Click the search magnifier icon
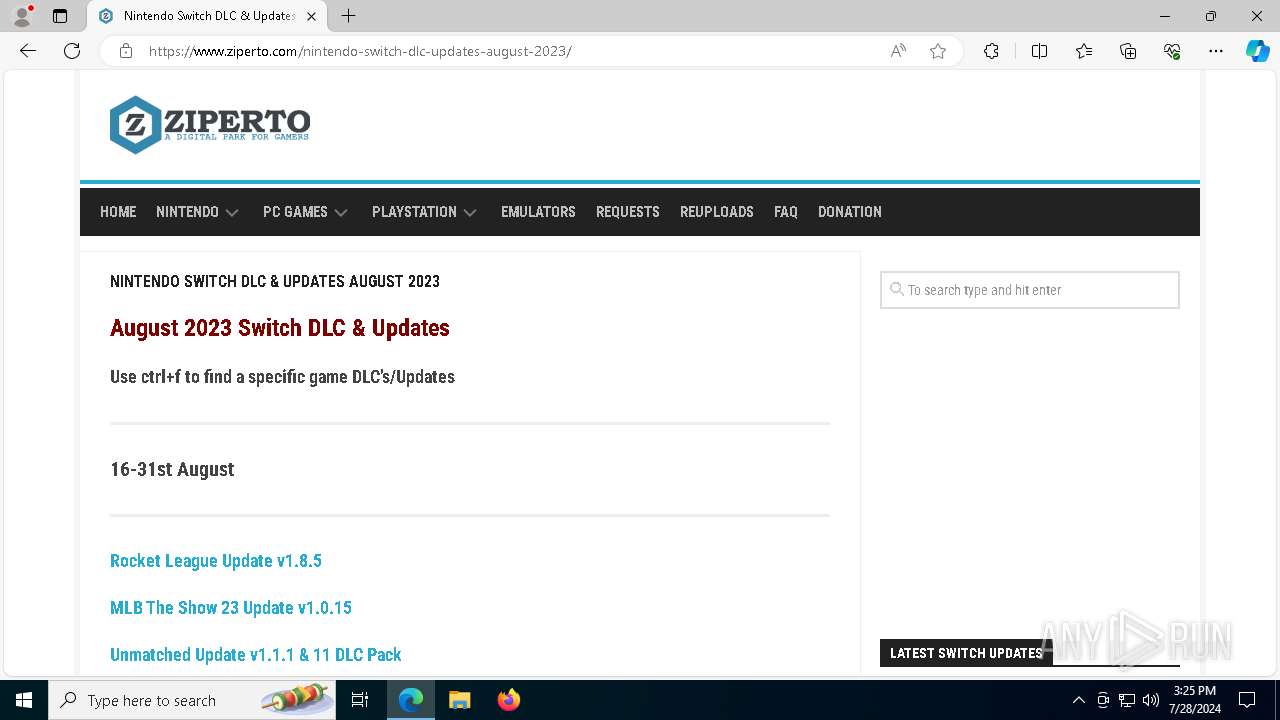Image resolution: width=1280 pixels, height=720 pixels. (897, 289)
